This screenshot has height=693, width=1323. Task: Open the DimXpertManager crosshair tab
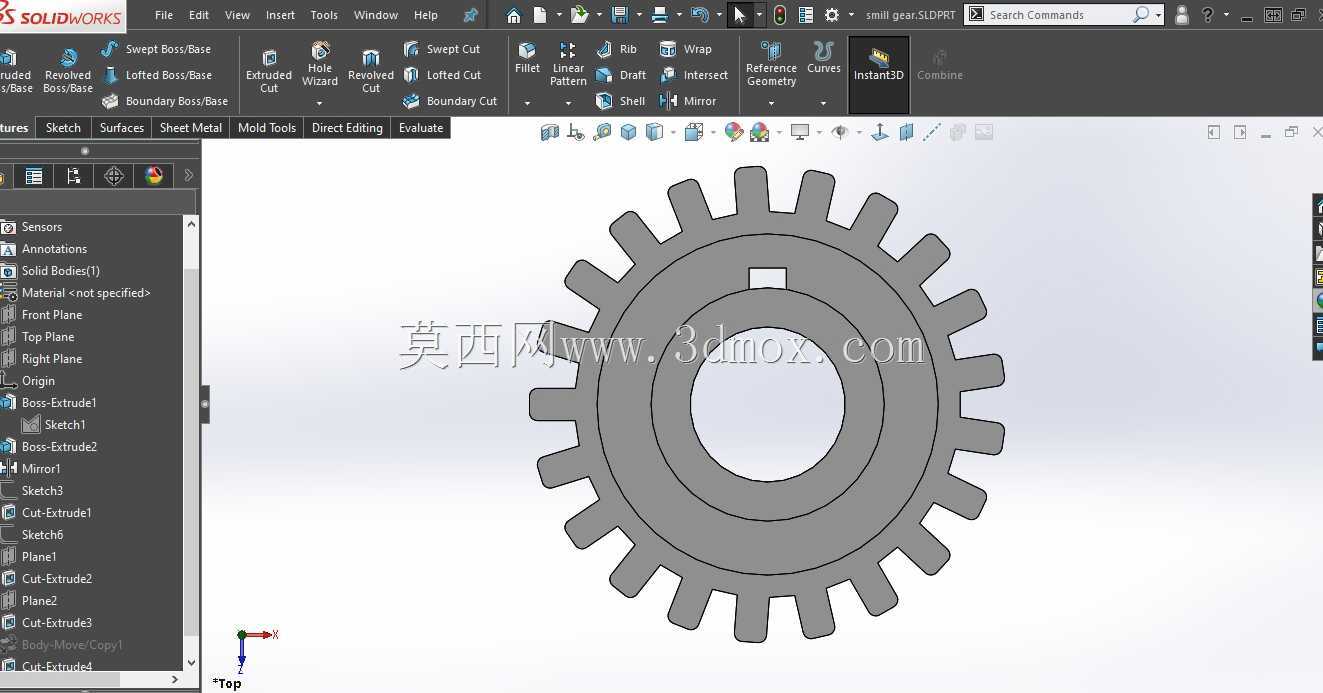click(x=114, y=176)
